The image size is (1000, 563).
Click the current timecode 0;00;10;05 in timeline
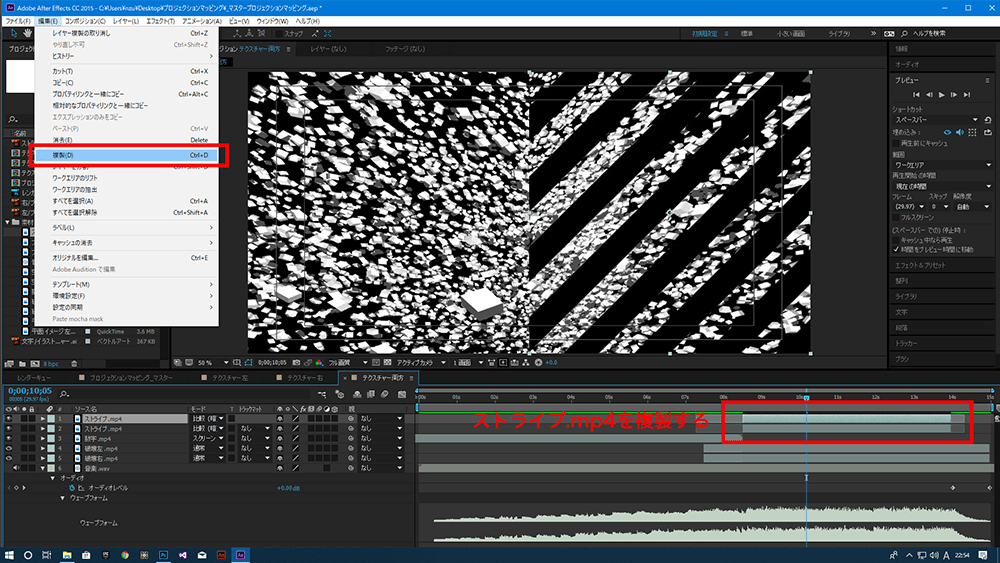[28, 390]
